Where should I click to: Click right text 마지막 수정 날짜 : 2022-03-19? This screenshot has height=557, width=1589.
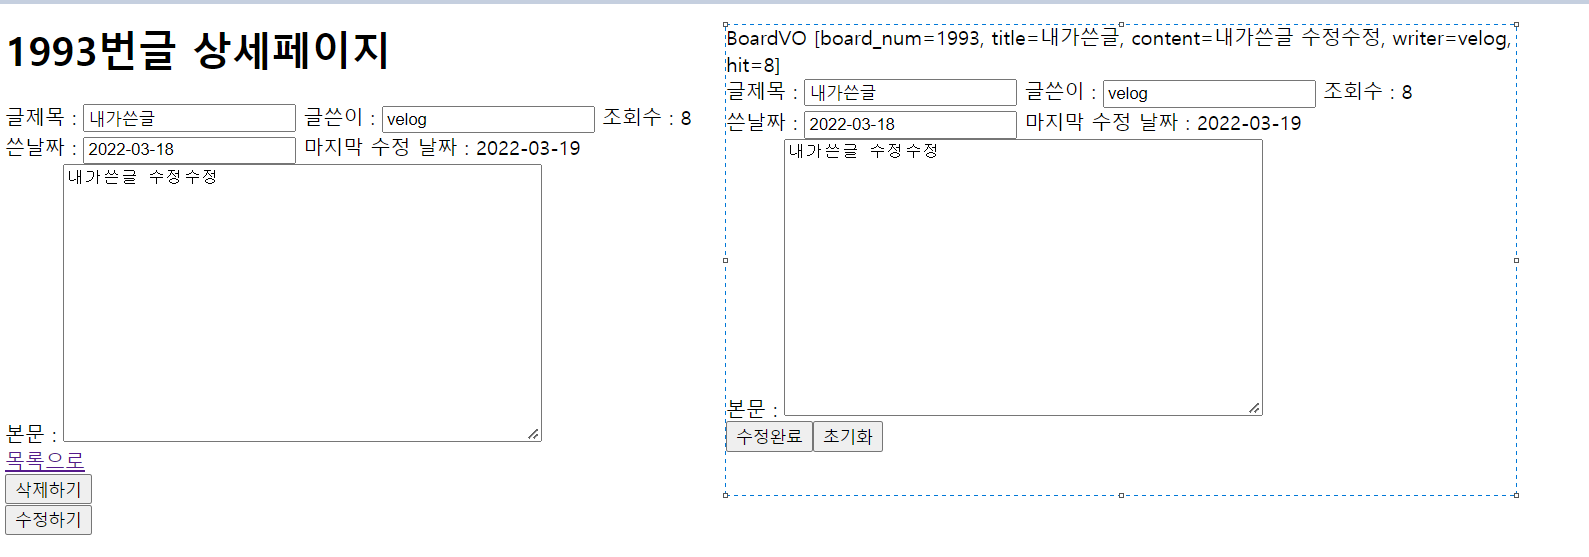1163,123
